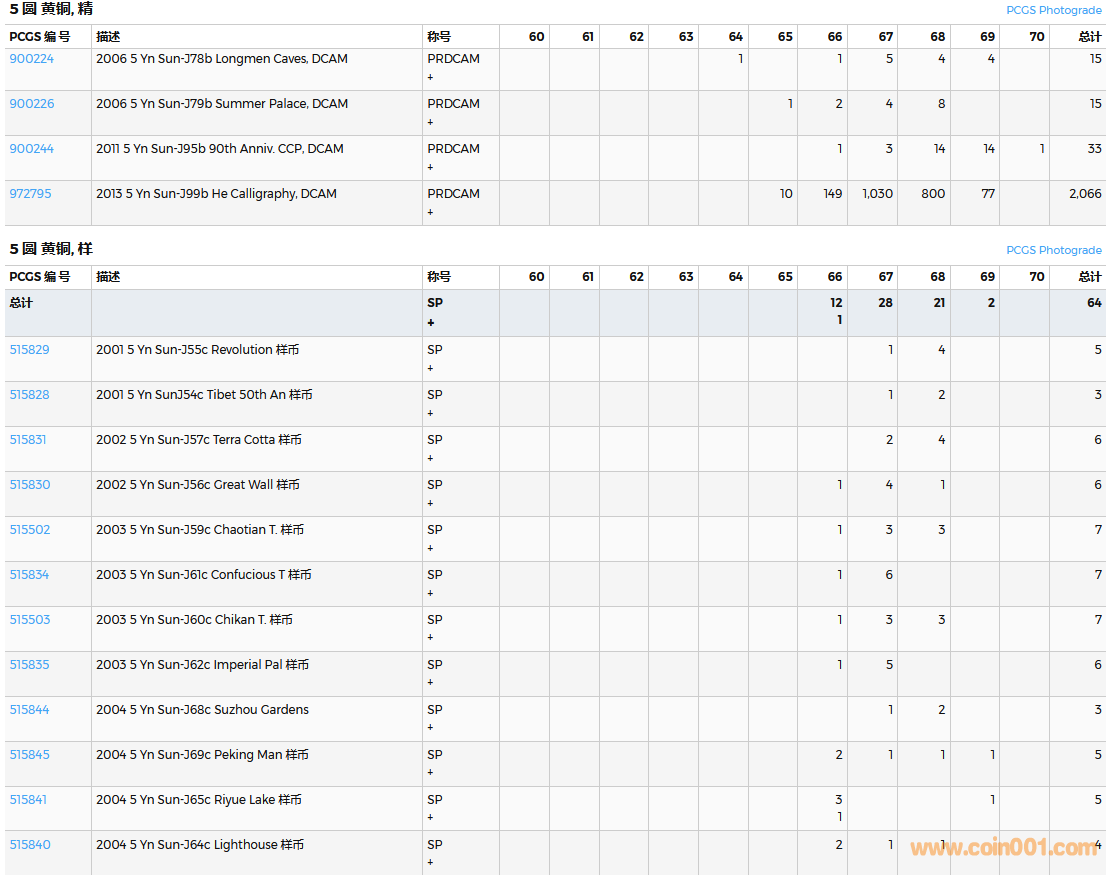Open PCGS number 900224 link
Viewport: 1110px width, 875px height.
coord(32,59)
